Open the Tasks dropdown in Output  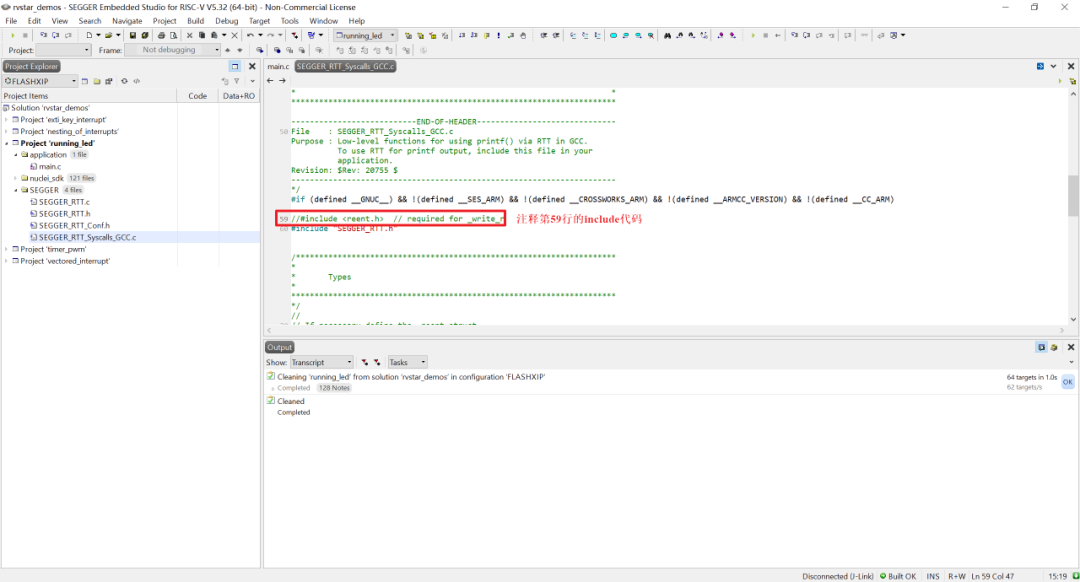coord(407,362)
